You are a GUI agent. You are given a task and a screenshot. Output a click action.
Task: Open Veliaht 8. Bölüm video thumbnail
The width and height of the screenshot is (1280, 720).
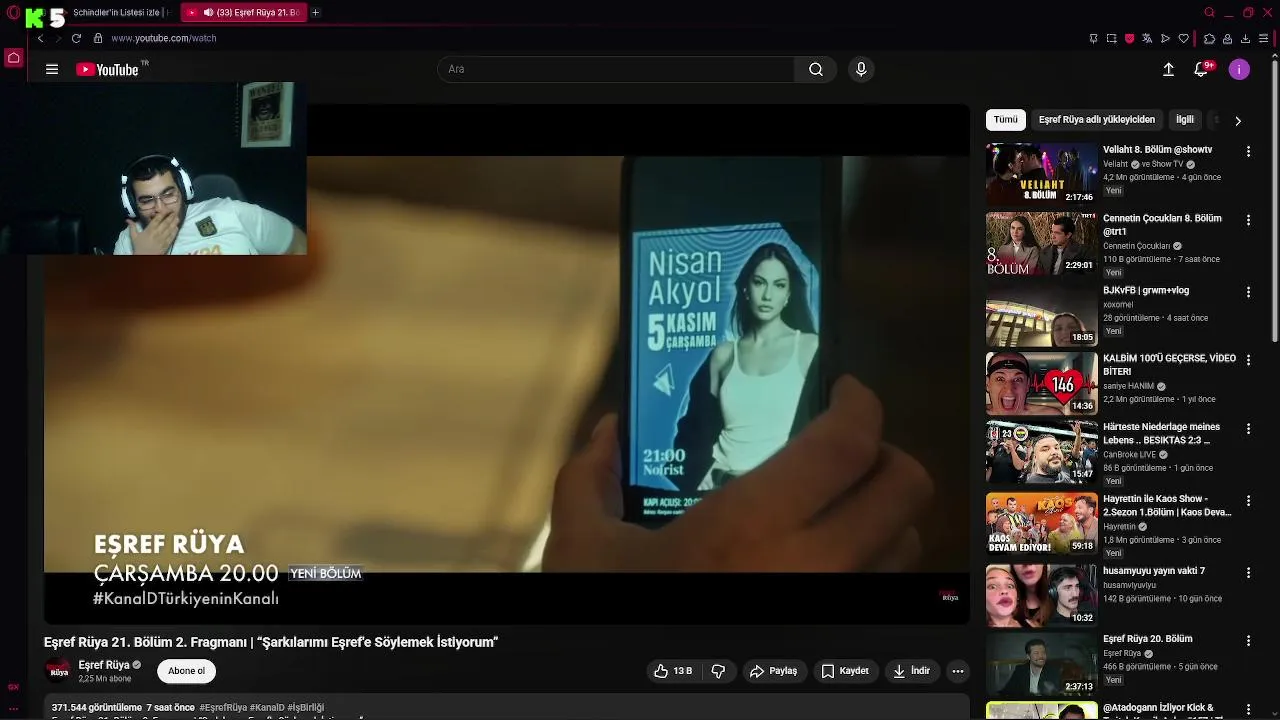(1041, 175)
